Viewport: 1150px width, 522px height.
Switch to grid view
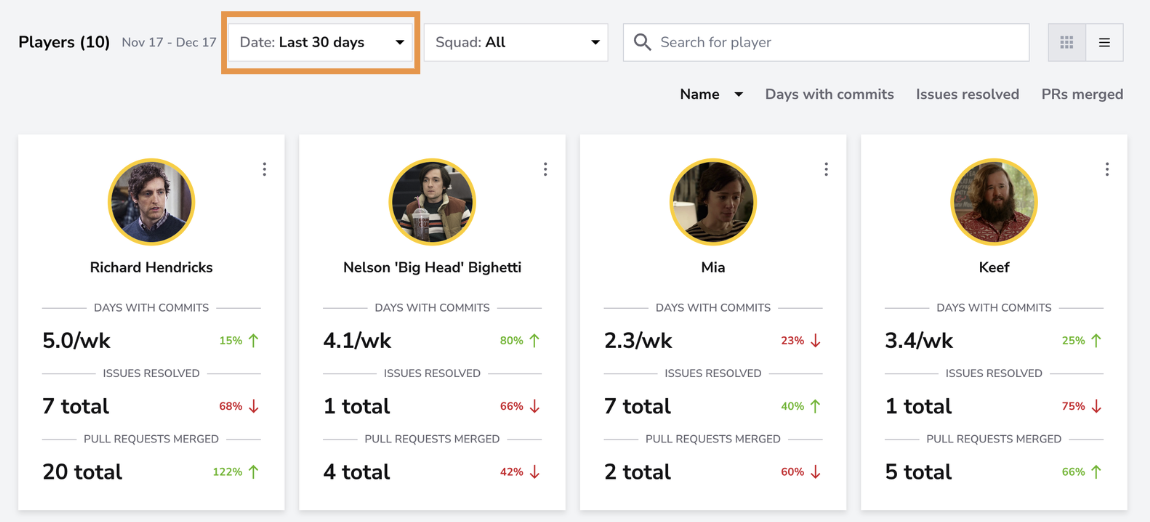tap(1067, 43)
